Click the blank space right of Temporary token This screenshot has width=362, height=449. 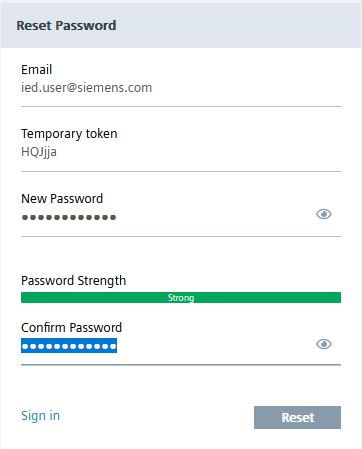pyautogui.click(x=230, y=134)
